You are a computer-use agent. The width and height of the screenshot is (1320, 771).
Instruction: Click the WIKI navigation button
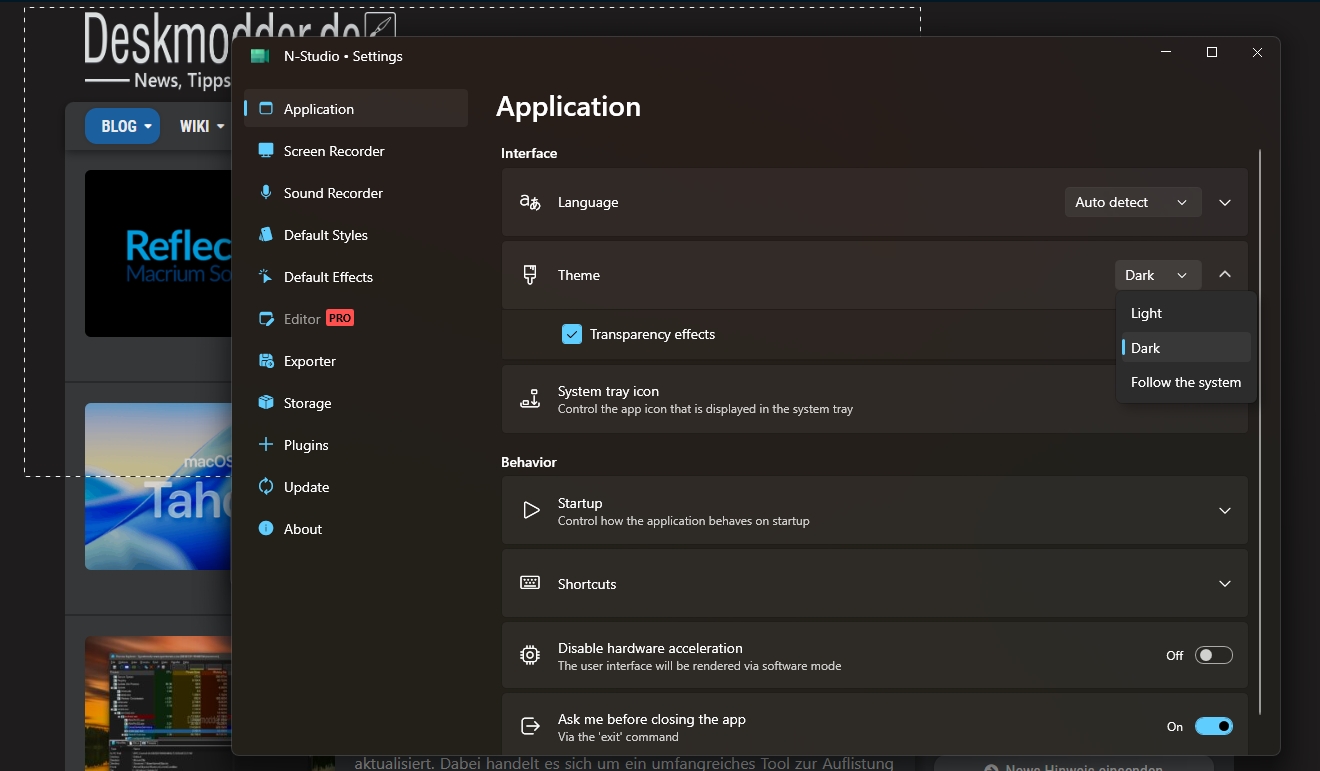pyautogui.click(x=202, y=126)
